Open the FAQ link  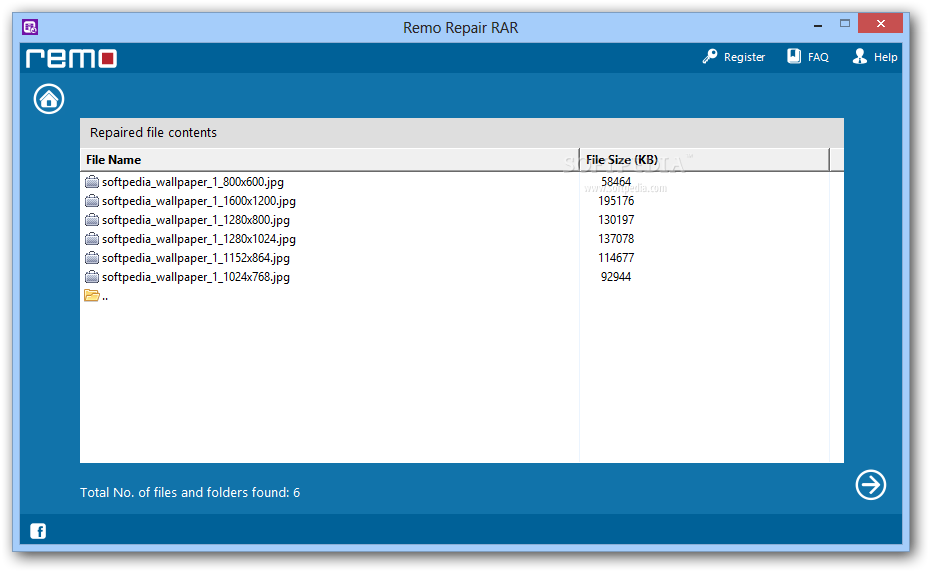(818, 57)
